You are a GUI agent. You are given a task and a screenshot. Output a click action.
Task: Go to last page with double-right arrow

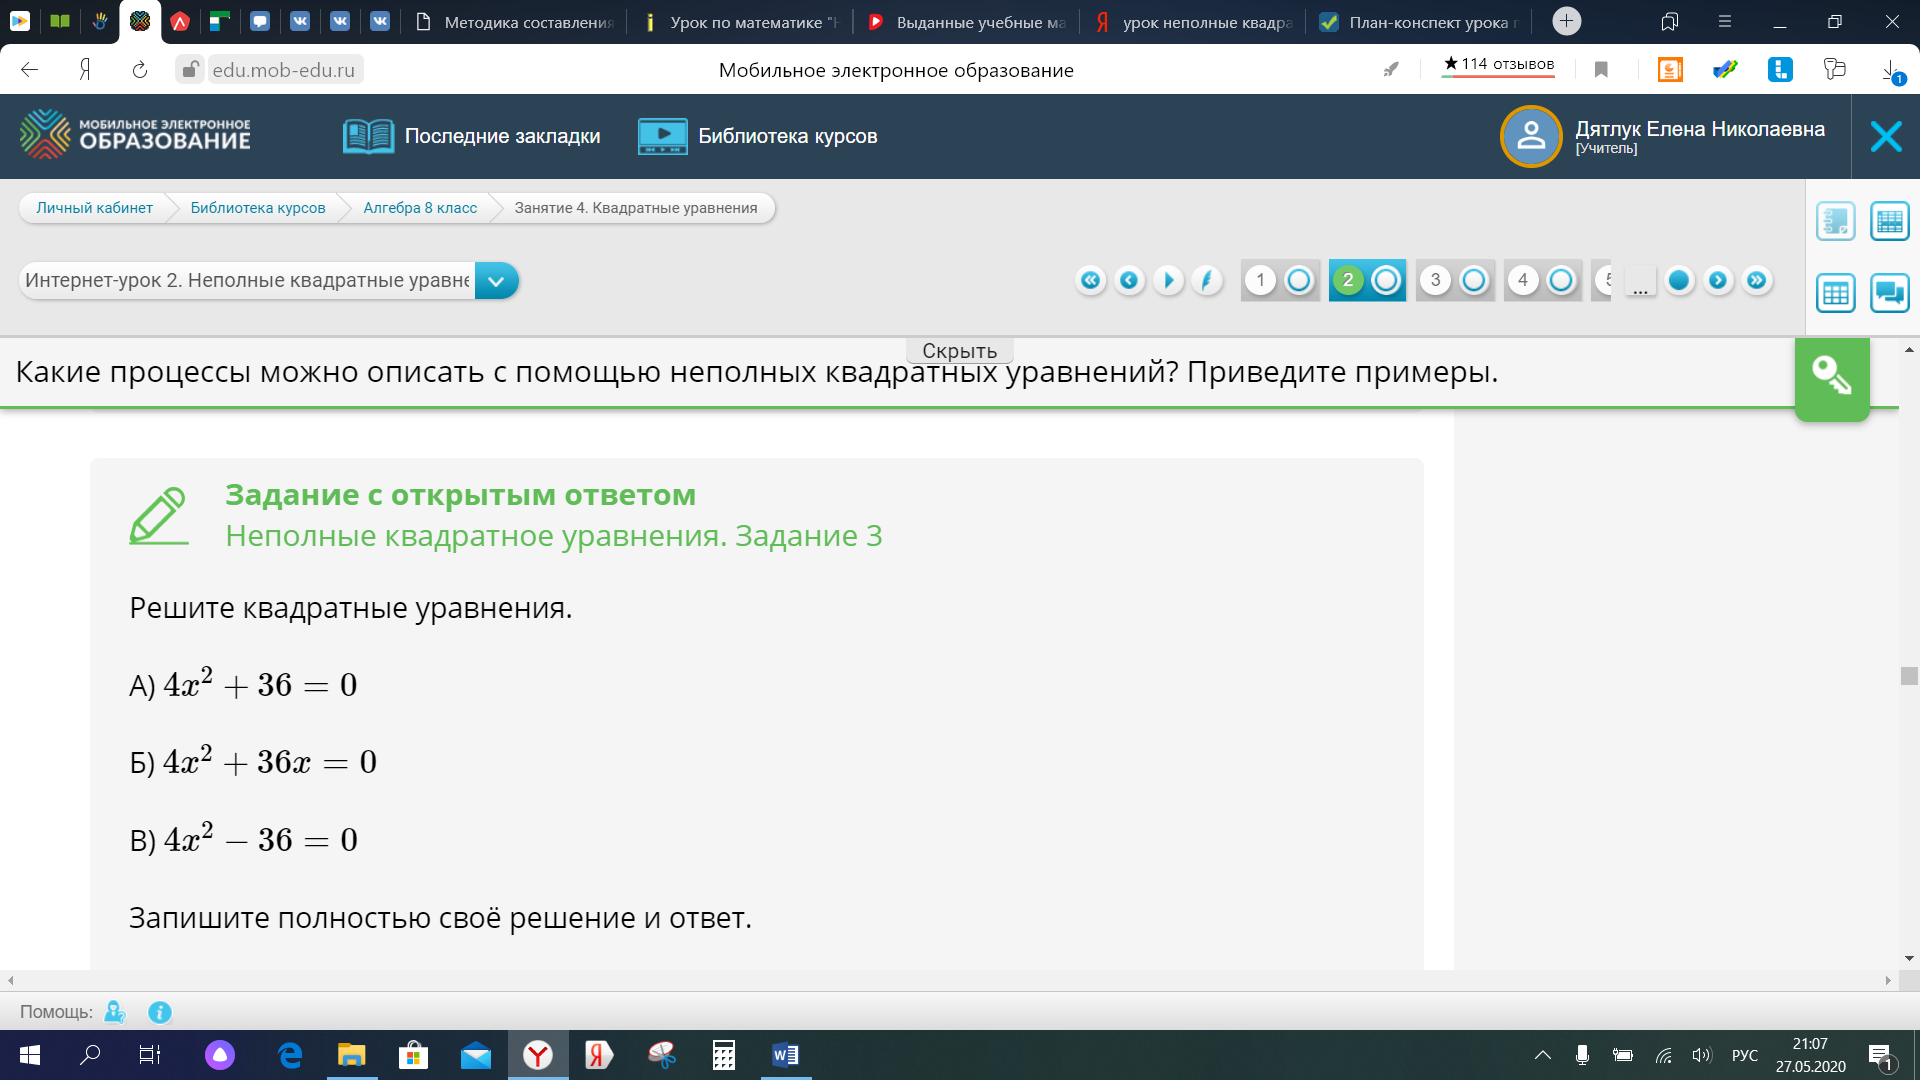(x=1757, y=281)
